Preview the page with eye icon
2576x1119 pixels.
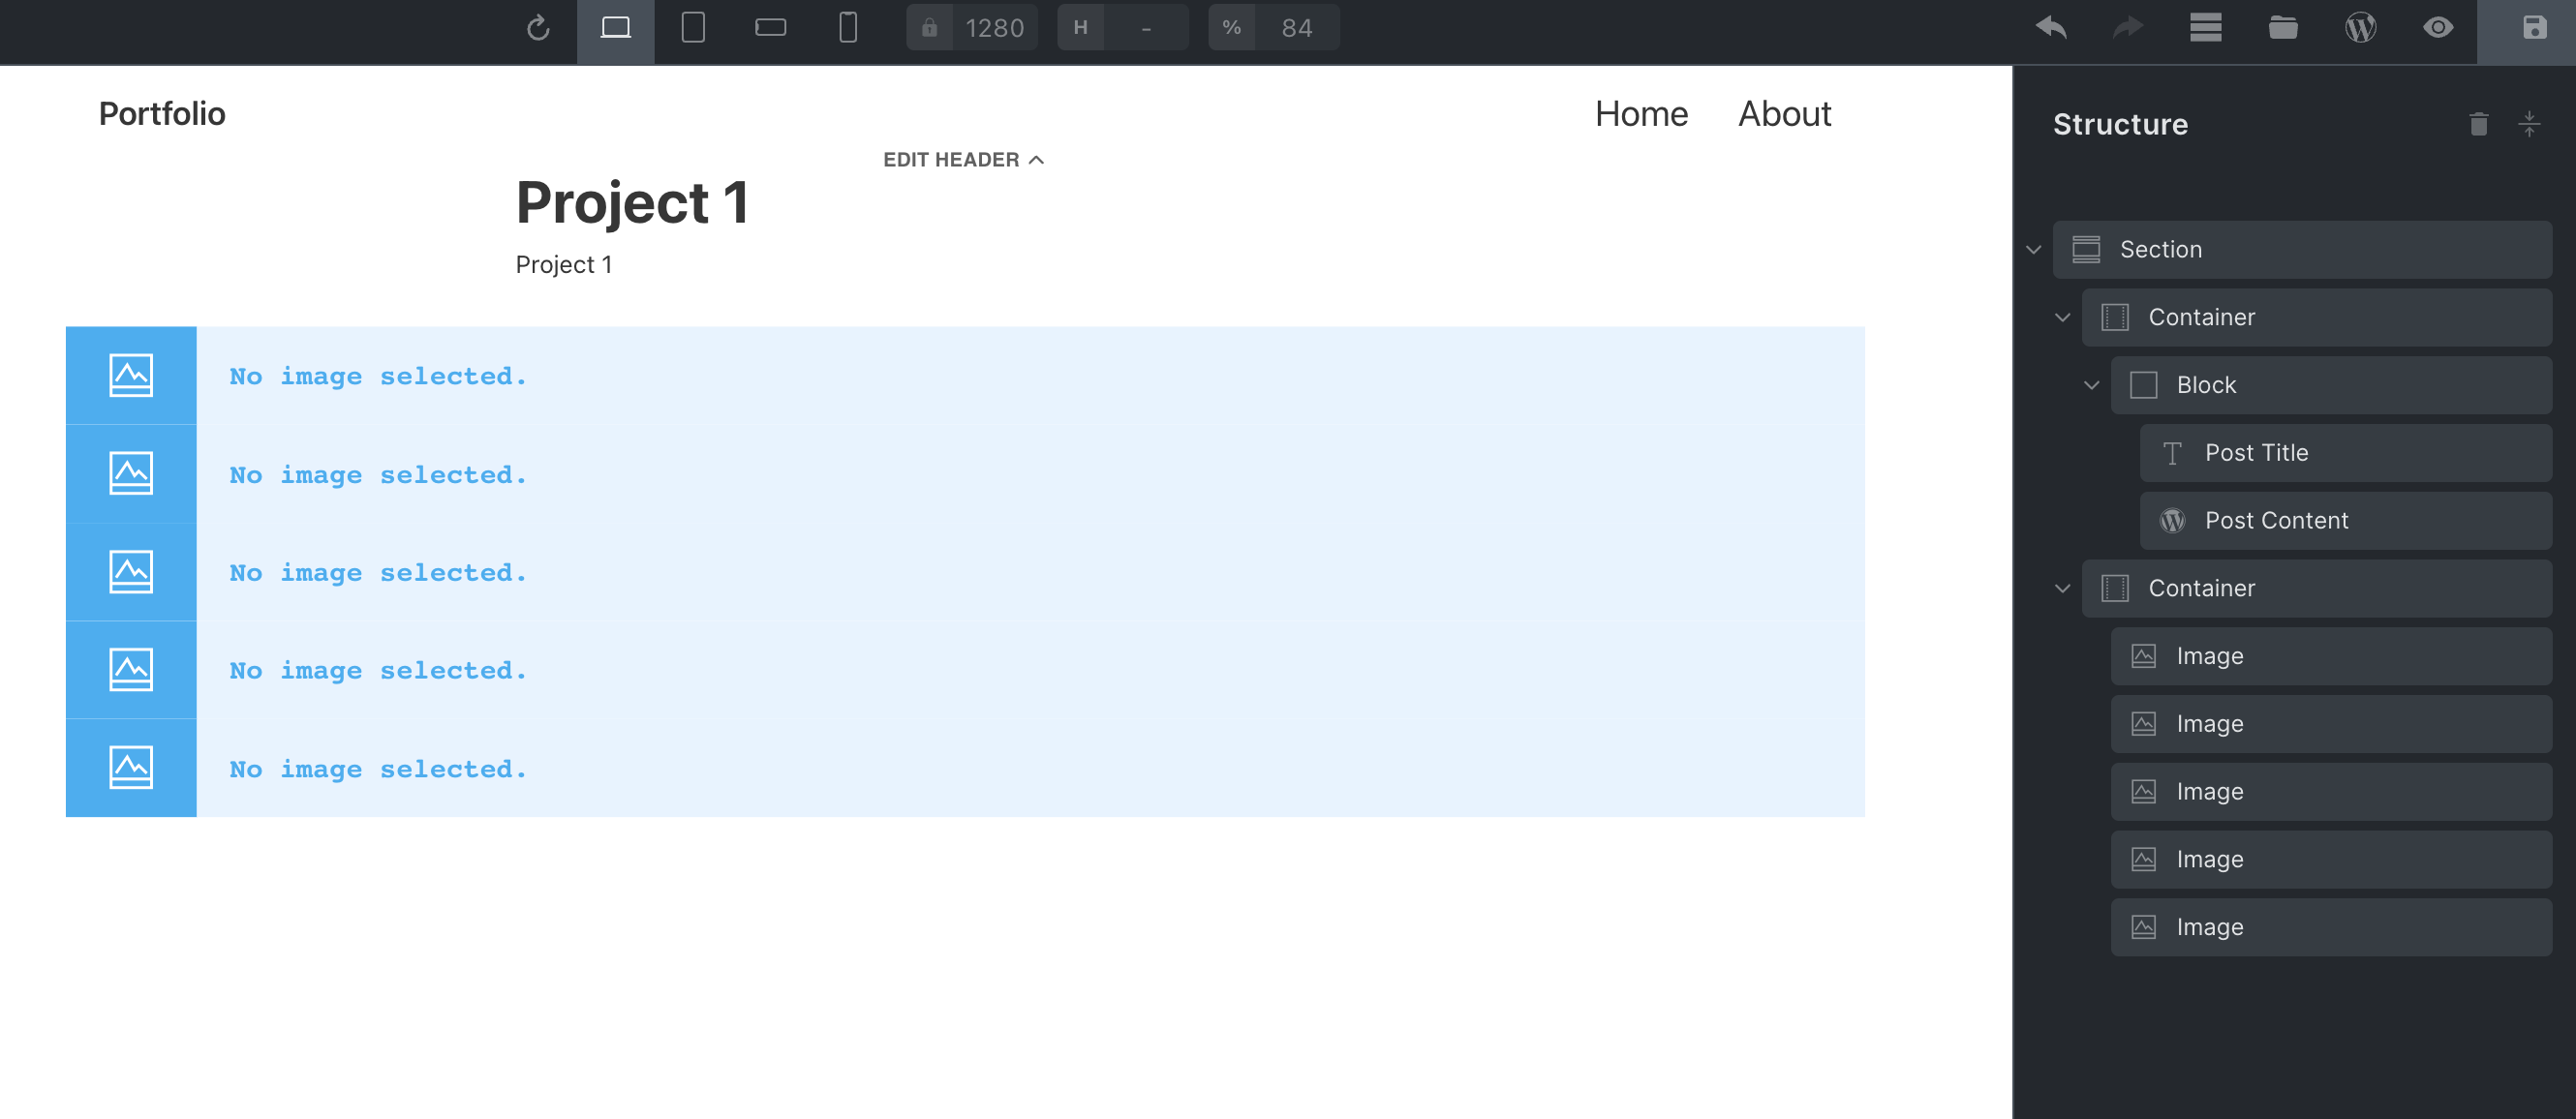(2438, 28)
